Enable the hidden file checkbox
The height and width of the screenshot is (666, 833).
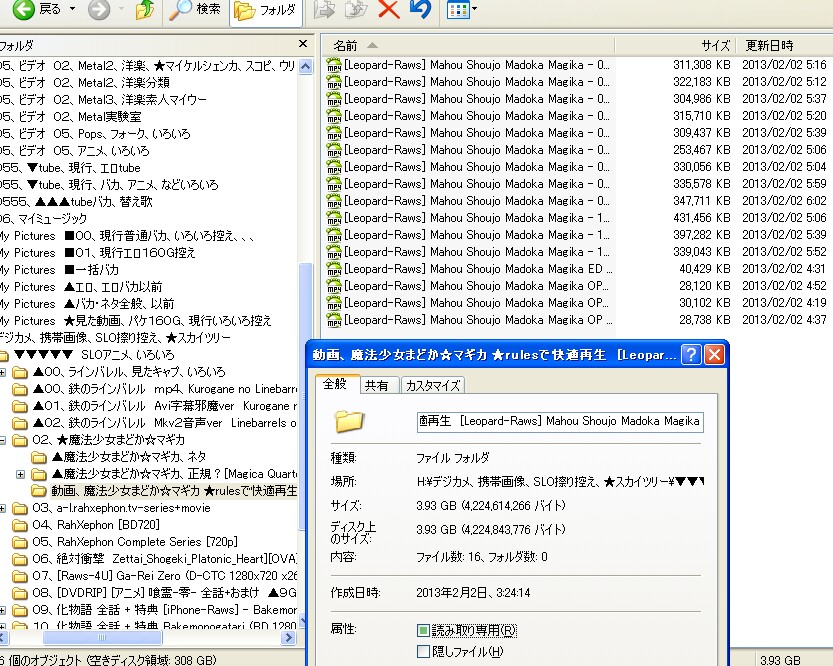point(423,651)
